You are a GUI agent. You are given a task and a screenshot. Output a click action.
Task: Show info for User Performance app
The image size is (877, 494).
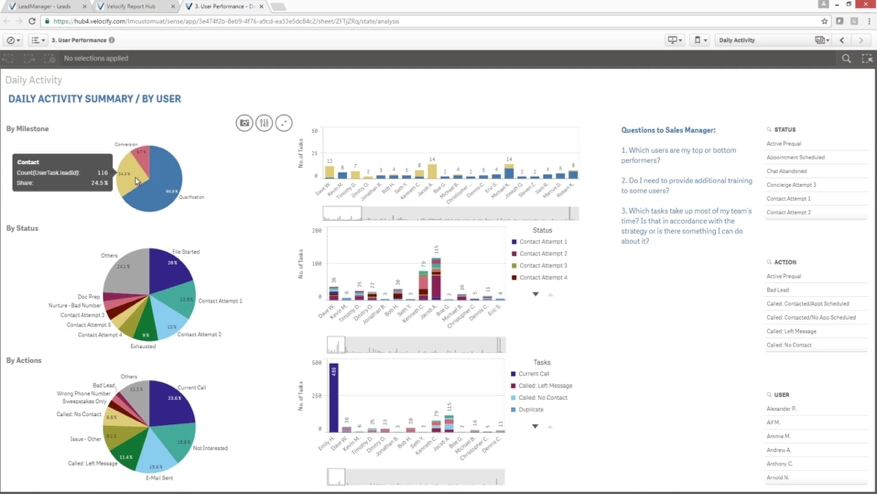click(112, 40)
